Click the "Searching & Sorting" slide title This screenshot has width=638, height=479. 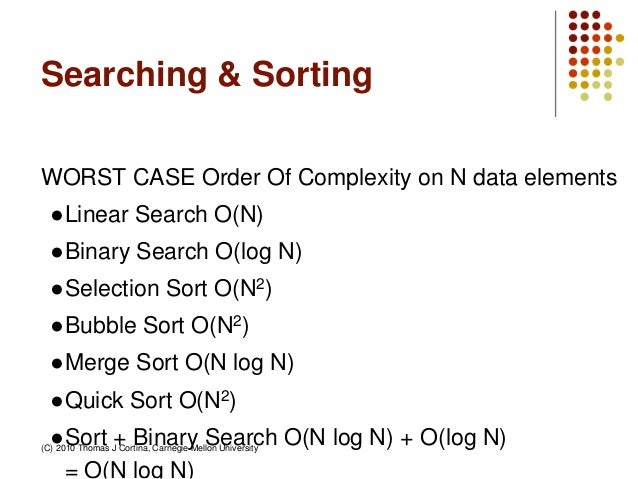205,76
